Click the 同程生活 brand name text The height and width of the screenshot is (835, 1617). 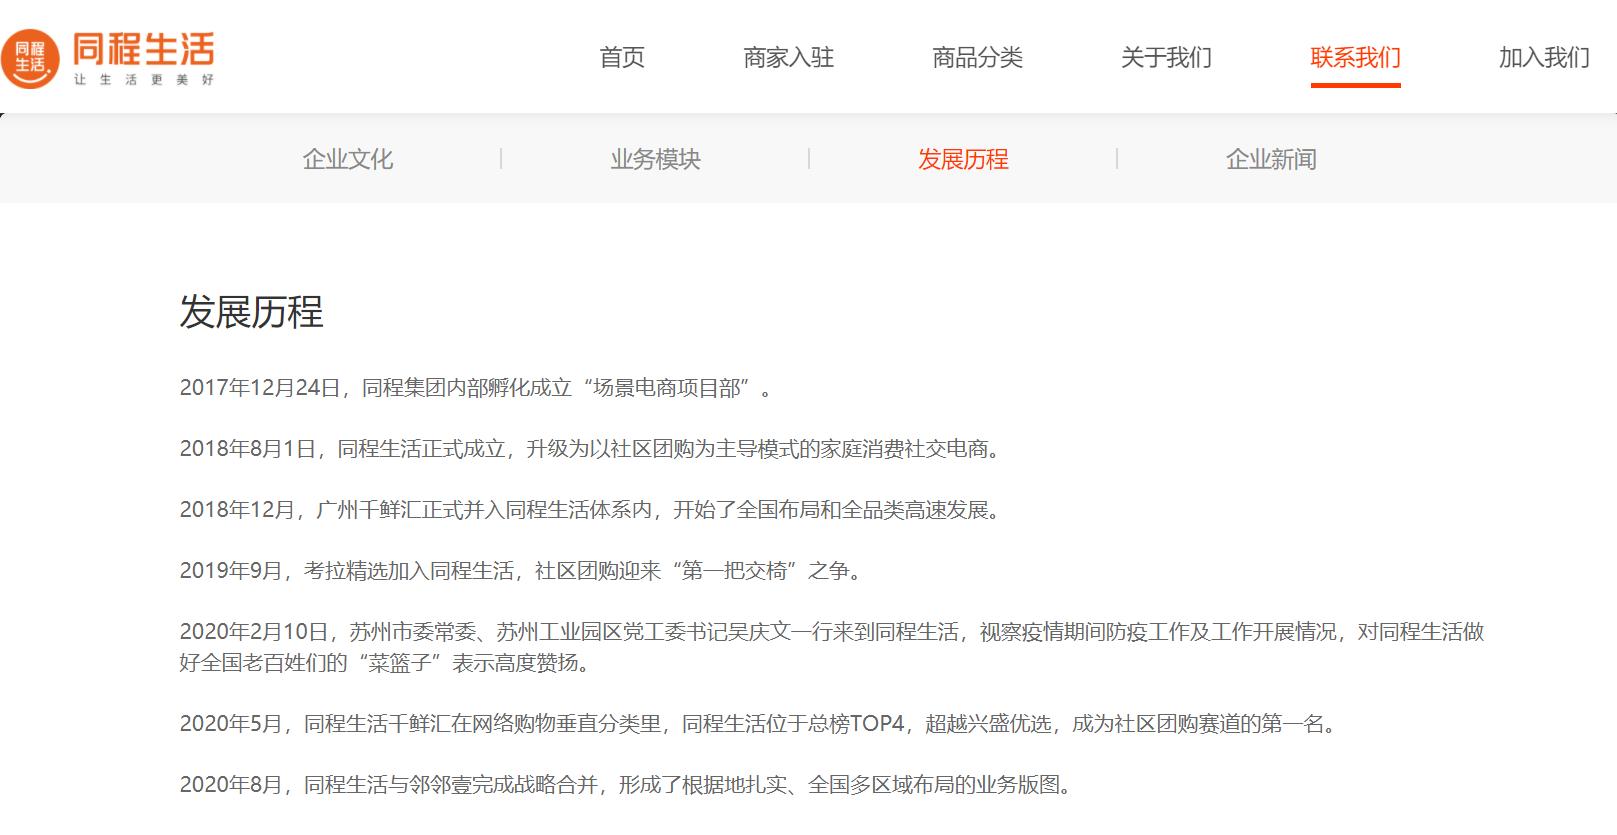coord(143,49)
